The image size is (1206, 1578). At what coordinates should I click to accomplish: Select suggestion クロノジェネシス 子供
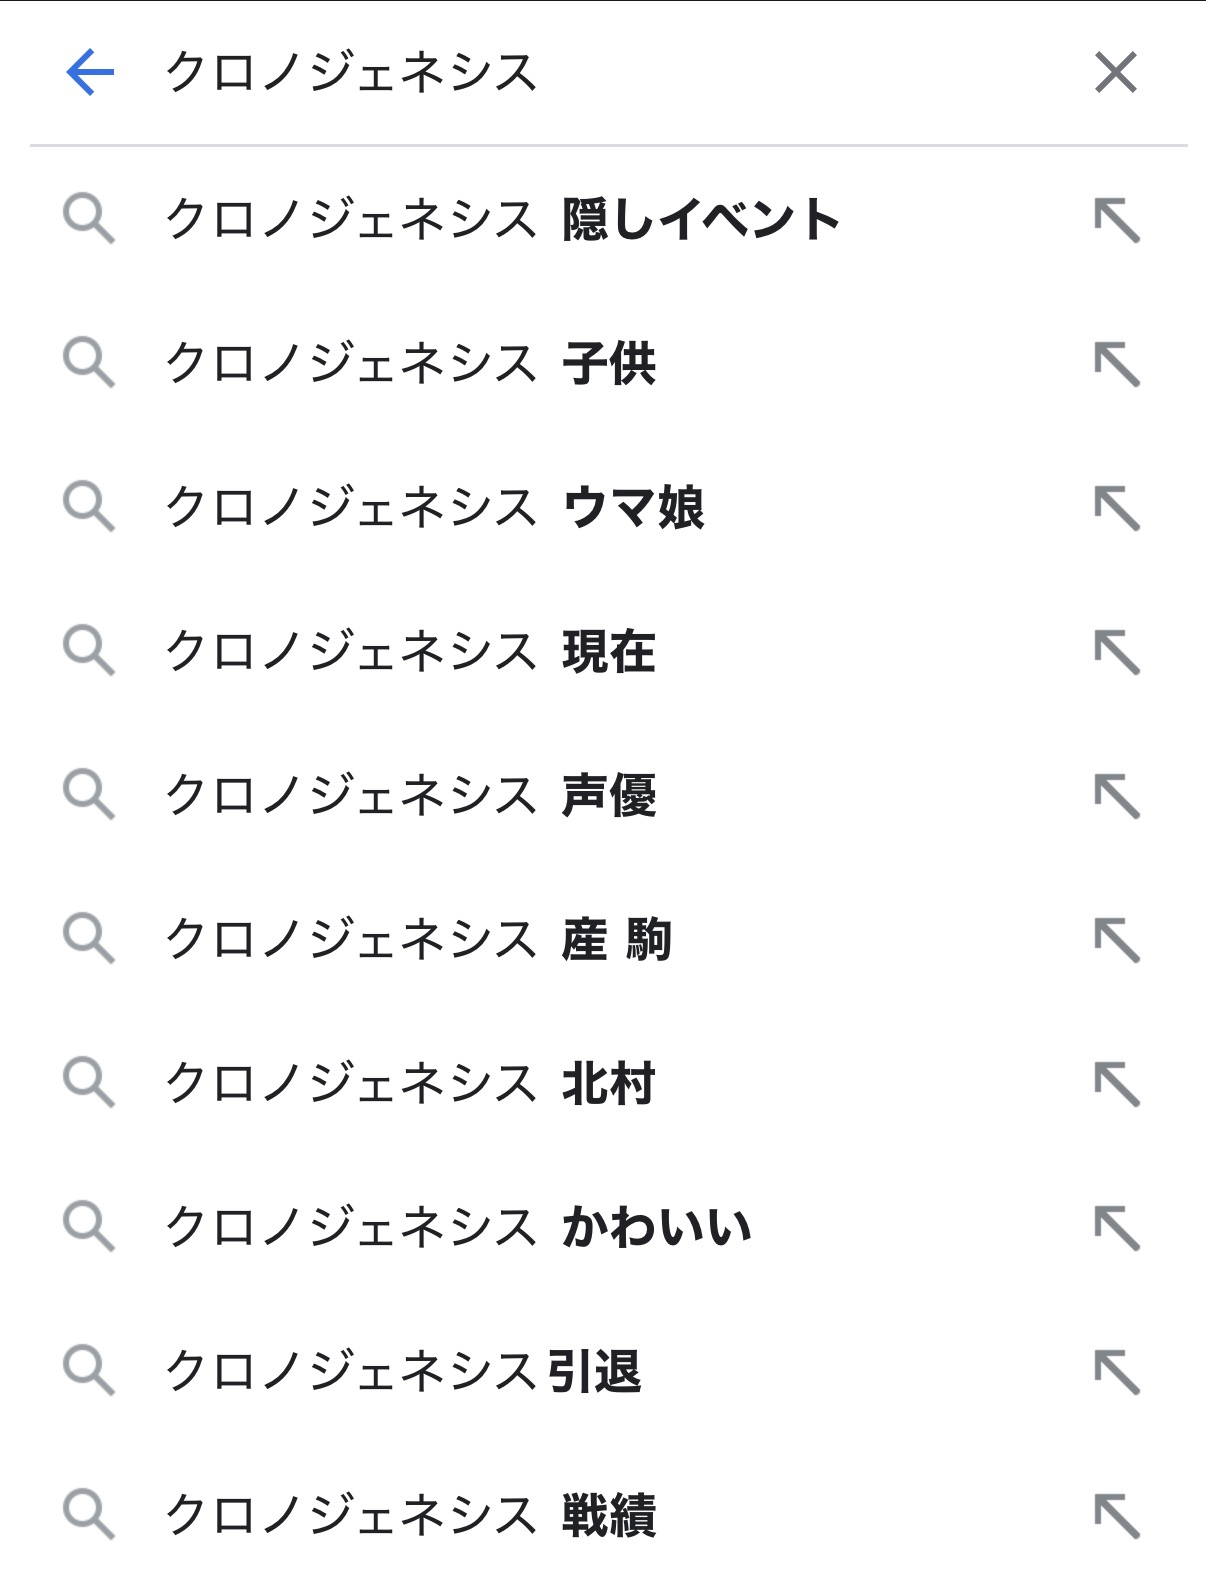point(410,364)
